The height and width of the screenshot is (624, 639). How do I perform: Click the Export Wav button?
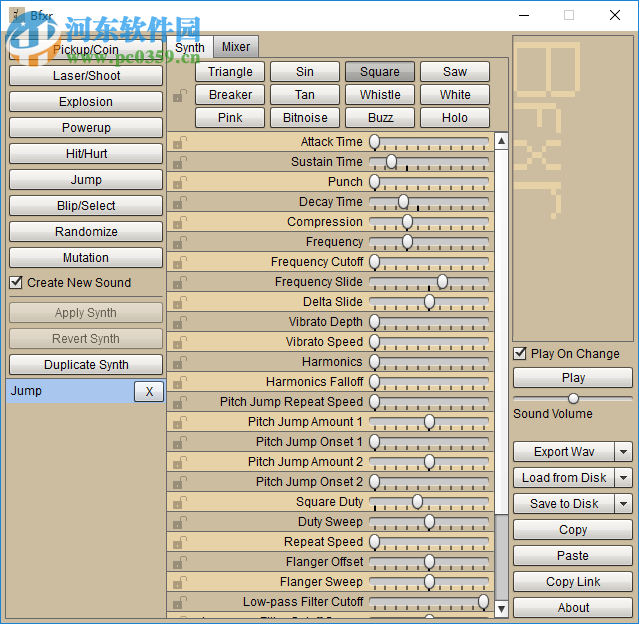click(x=564, y=452)
